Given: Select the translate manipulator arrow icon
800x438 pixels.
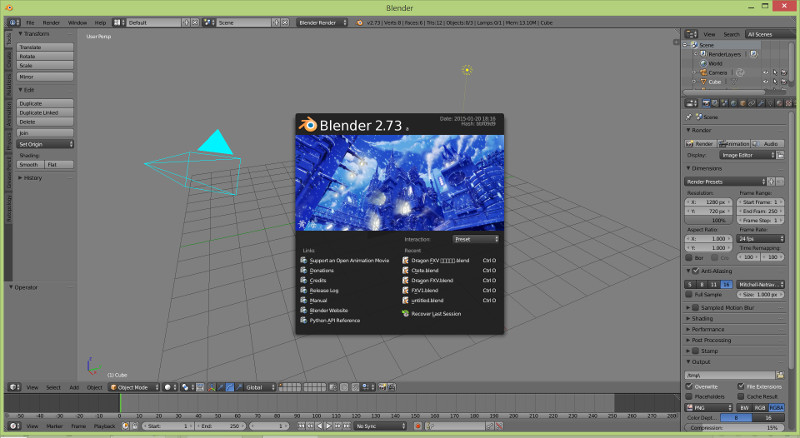Looking at the screenshot, I should [220, 387].
